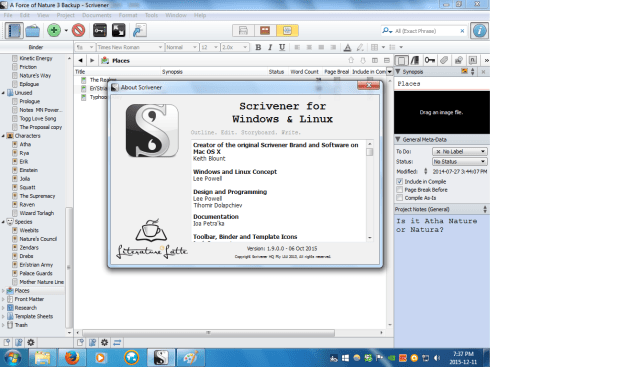Open the Compile toolbar icon

click(x=139, y=30)
